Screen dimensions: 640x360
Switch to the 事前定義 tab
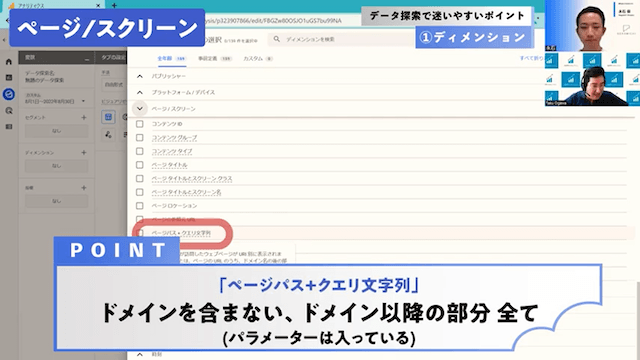(215, 59)
